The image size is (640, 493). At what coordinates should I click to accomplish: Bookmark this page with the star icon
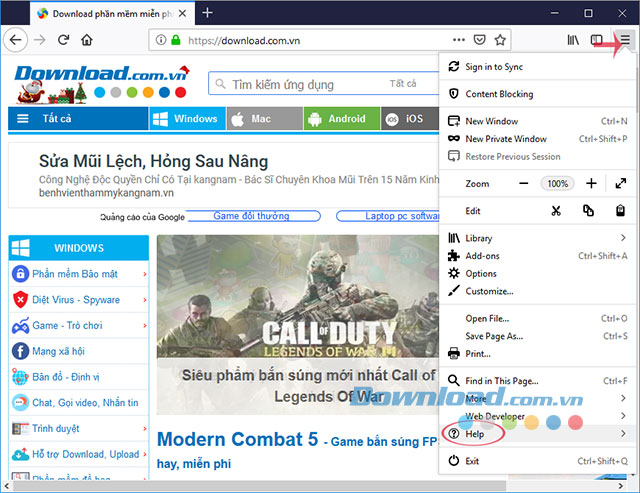pos(500,40)
